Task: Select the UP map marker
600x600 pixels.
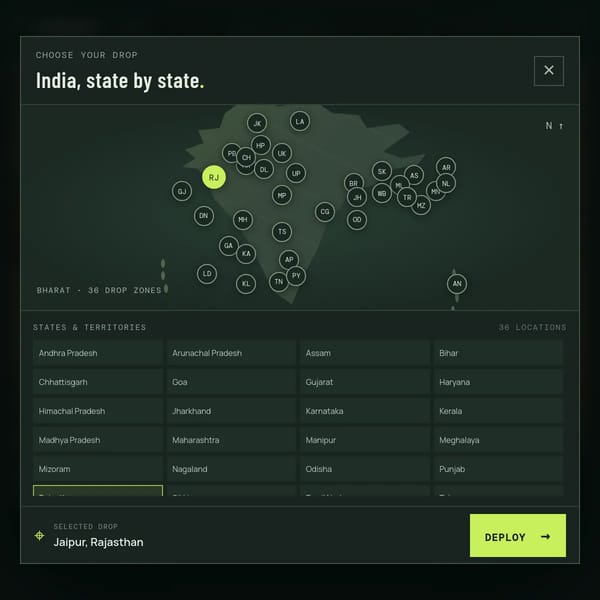Action: 296,173
